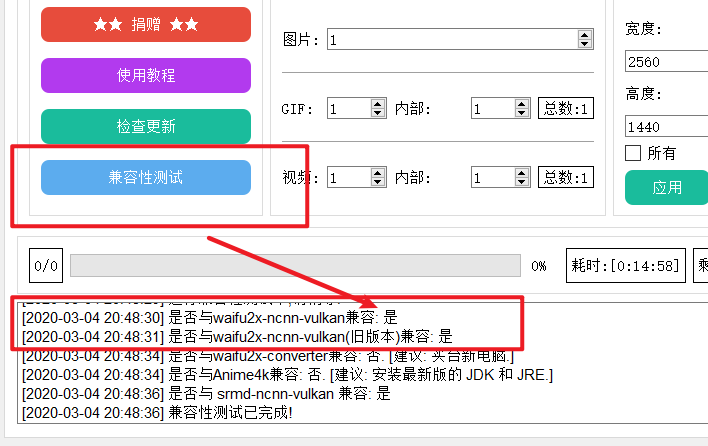The width and height of the screenshot is (708, 446).
Task: Click 总数:1 label in the 视频 row
Action: [566, 177]
